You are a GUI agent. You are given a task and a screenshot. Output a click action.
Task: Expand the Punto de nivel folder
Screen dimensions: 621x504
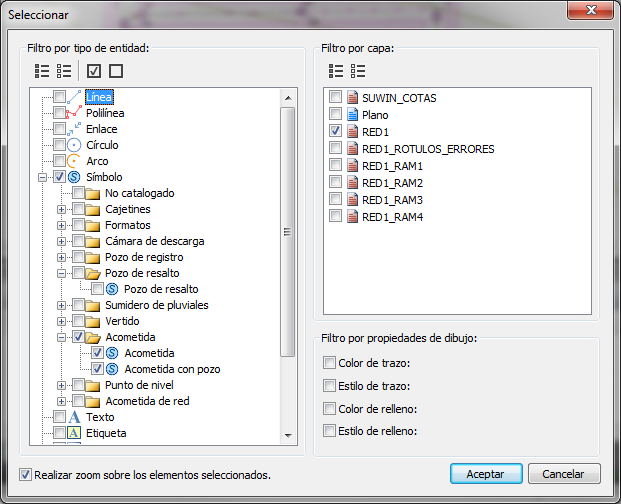point(61,385)
